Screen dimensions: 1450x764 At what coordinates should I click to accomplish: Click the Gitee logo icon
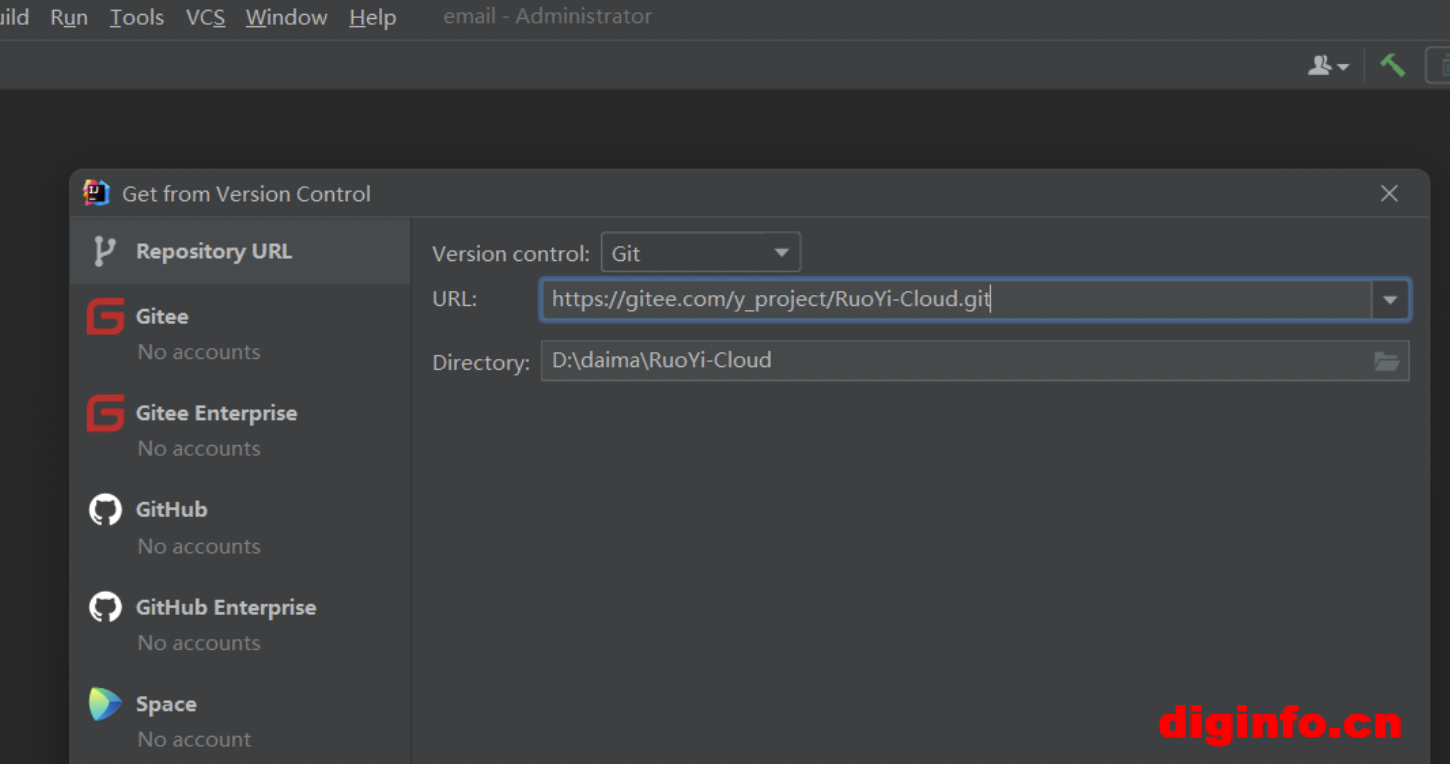(x=105, y=316)
